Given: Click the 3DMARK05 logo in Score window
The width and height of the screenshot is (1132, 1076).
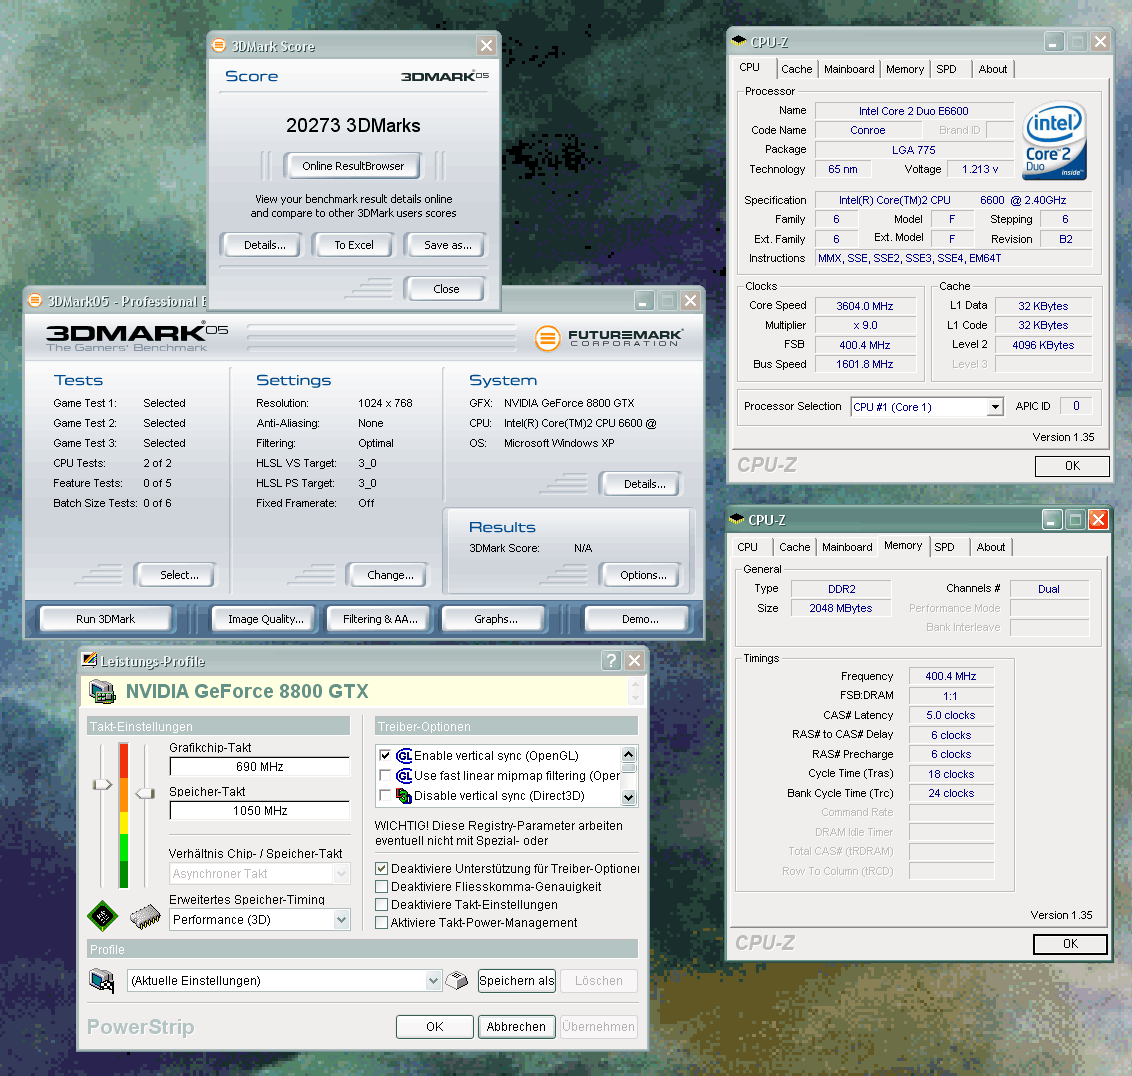Looking at the screenshot, I should pyautogui.click(x=445, y=76).
